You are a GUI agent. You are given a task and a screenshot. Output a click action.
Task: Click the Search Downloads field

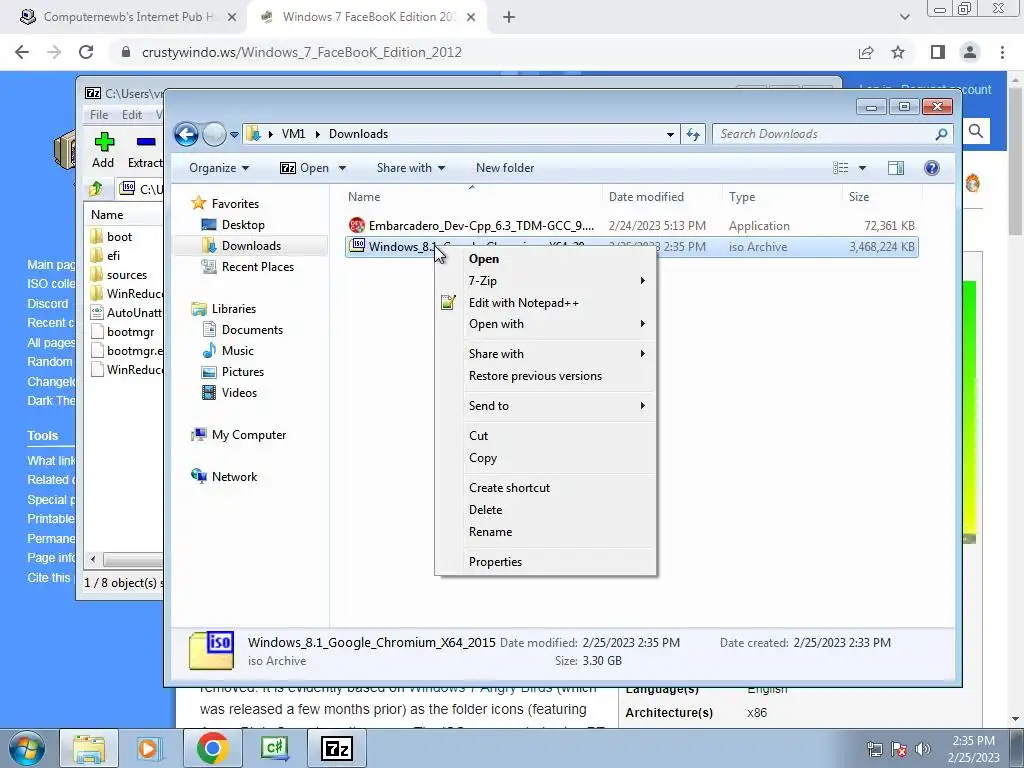[x=824, y=134]
